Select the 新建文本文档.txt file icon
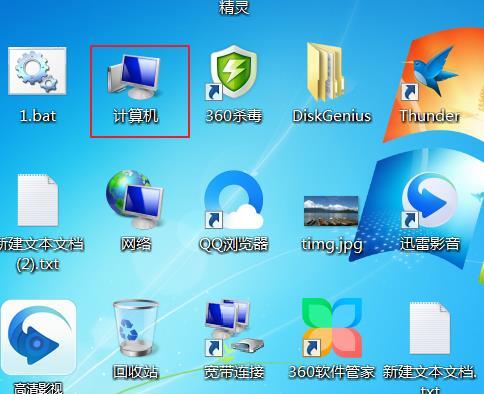Image resolution: width=484 pixels, height=394 pixels. click(x=429, y=328)
